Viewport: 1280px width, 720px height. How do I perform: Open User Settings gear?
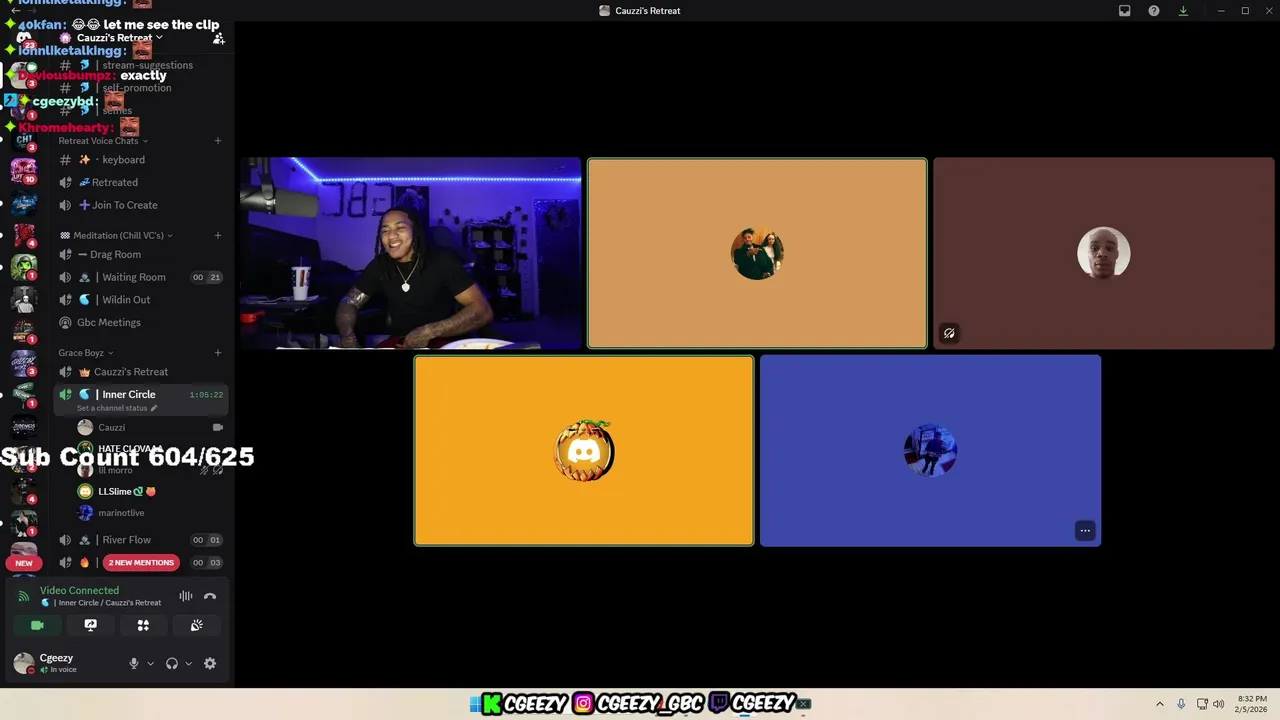pyautogui.click(x=210, y=664)
